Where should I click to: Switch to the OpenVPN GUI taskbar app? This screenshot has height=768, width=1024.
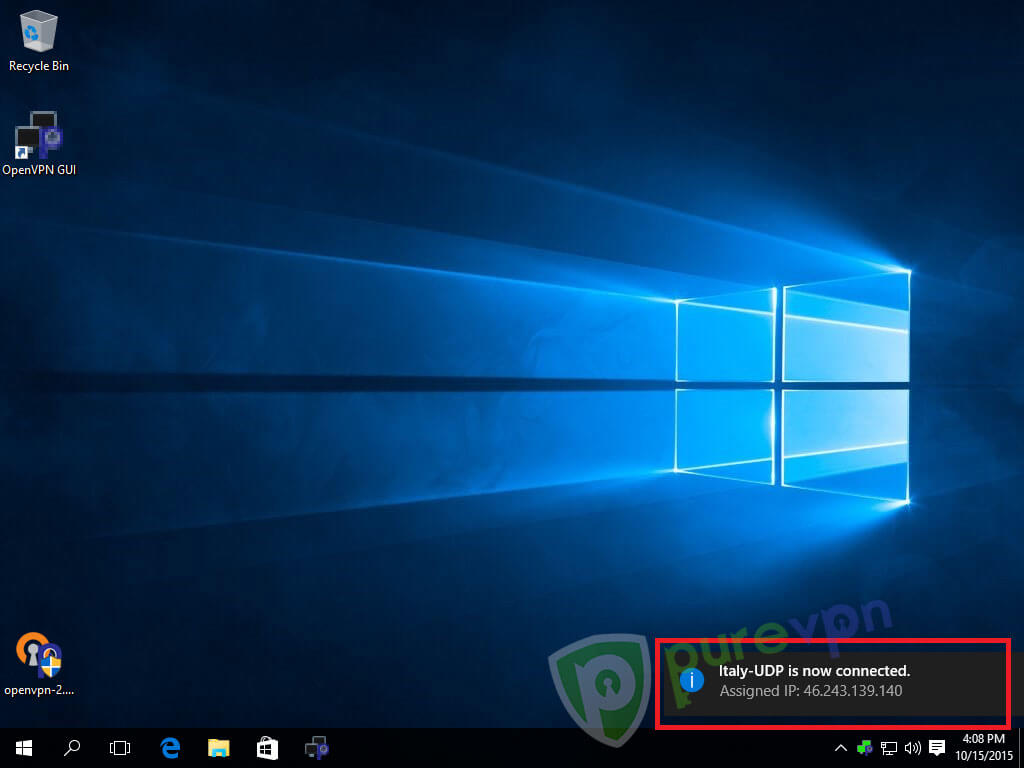pyautogui.click(x=317, y=748)
